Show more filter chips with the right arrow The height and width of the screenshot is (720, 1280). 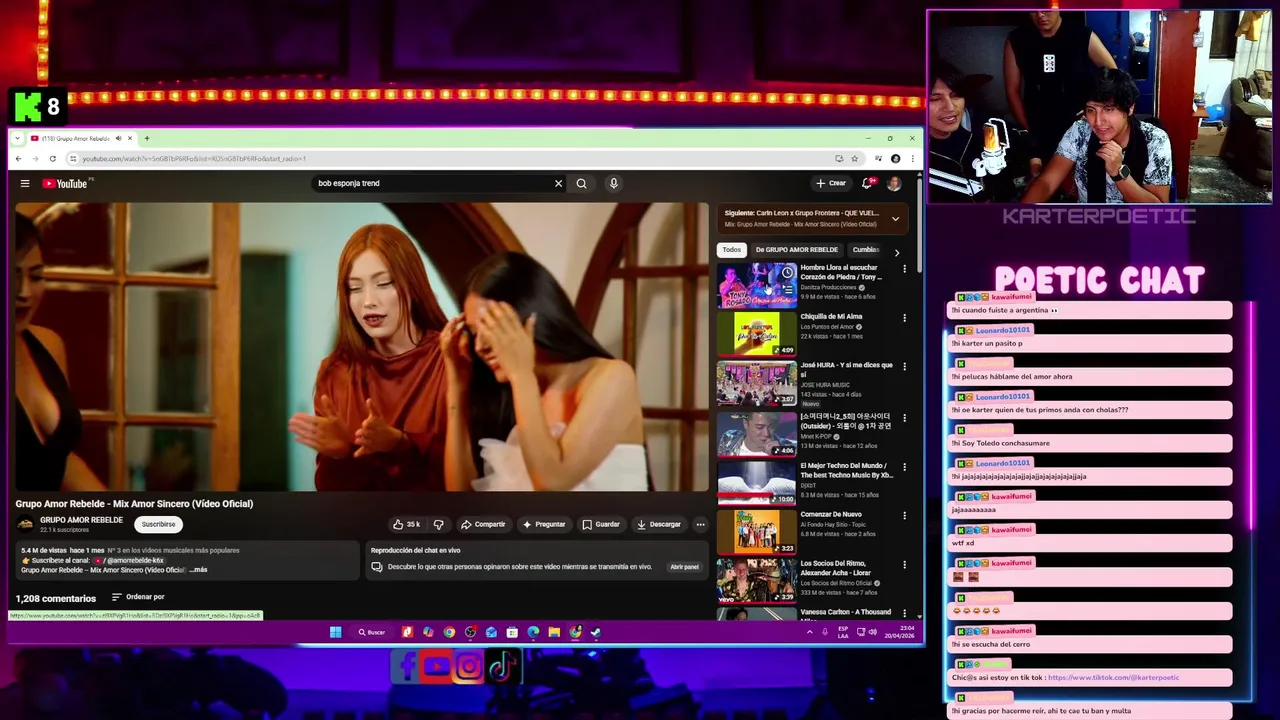point(896,253)
